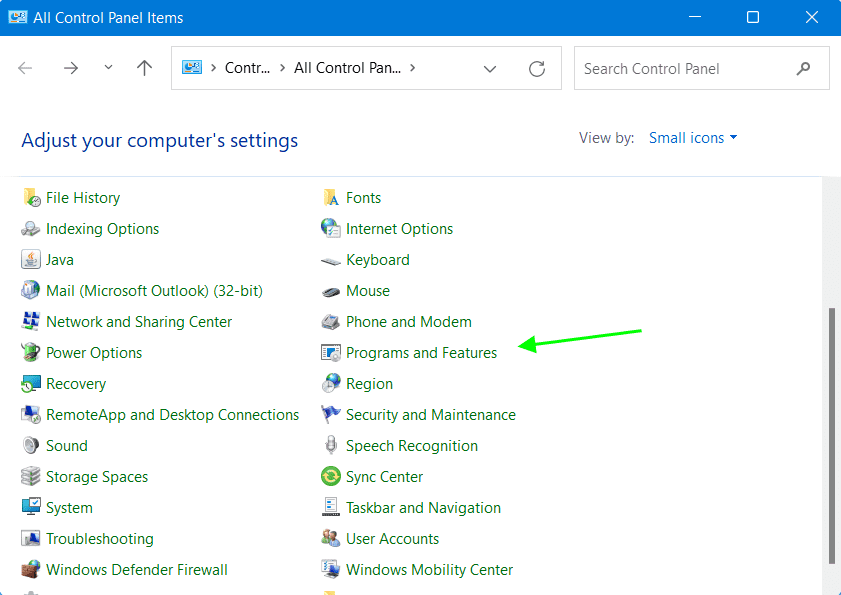
Task: Click the Indexing Options magnifier icon
Action: click(30, 229)
